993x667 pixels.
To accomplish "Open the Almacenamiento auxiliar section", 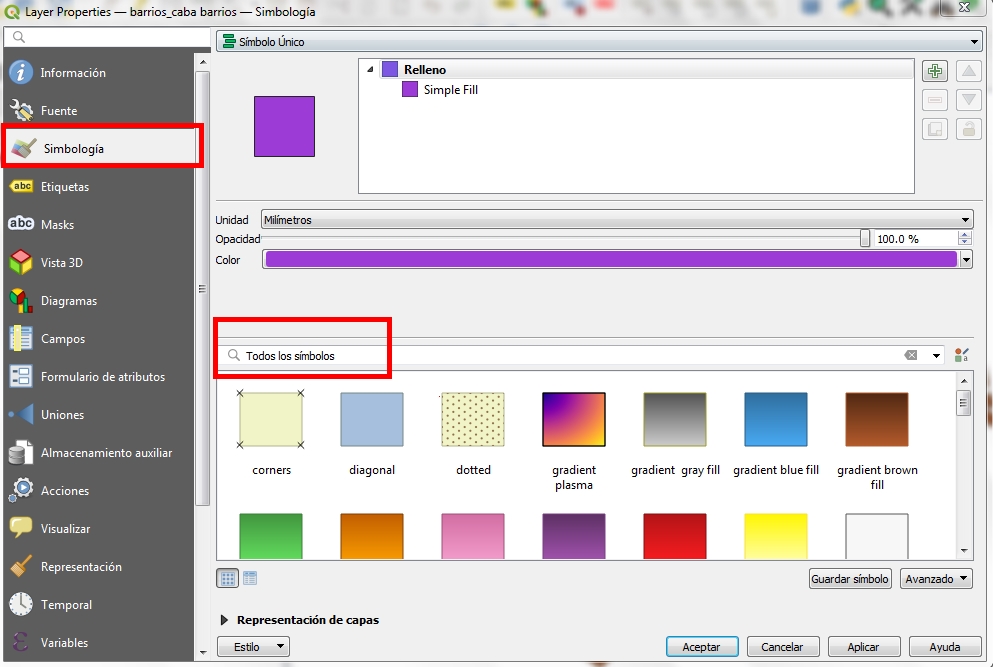I will coord(98,453).
